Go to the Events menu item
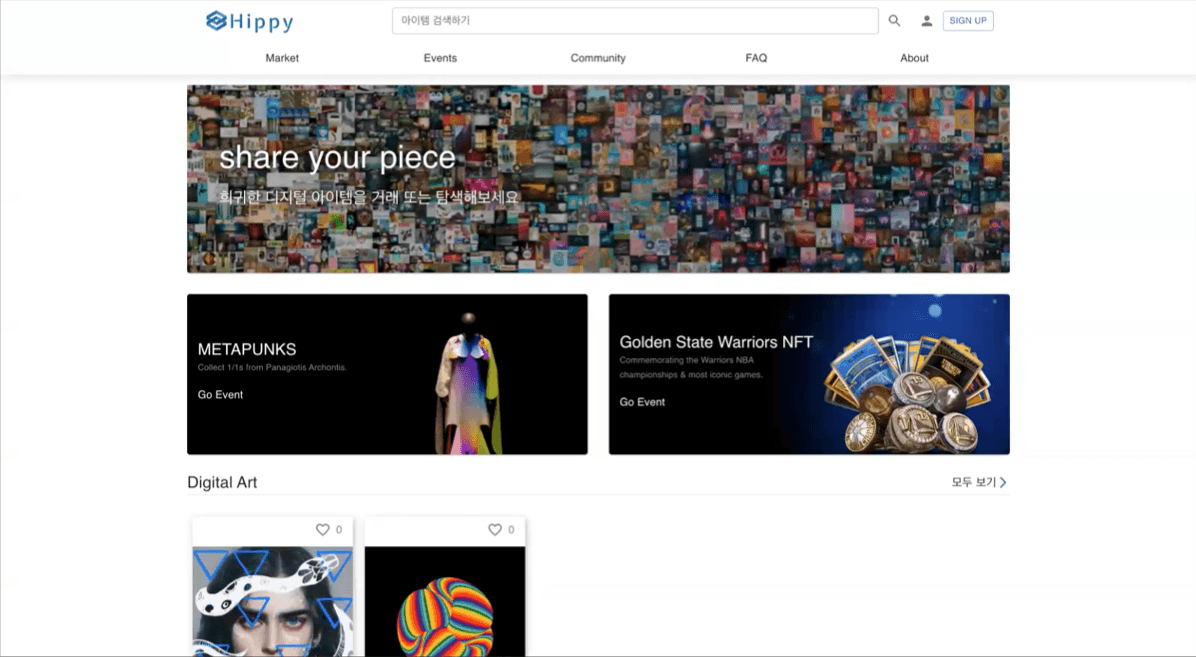The height and width of the screenshot is (657, 1196). (440, 58)
